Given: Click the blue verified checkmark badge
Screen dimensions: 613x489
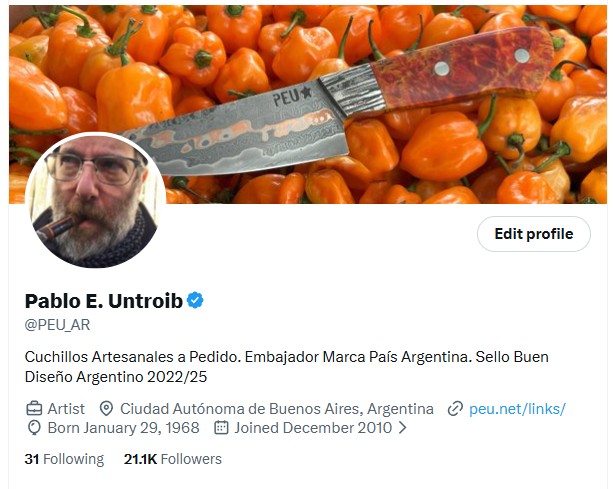Looking at the screenshot, I should pos(195,301).
